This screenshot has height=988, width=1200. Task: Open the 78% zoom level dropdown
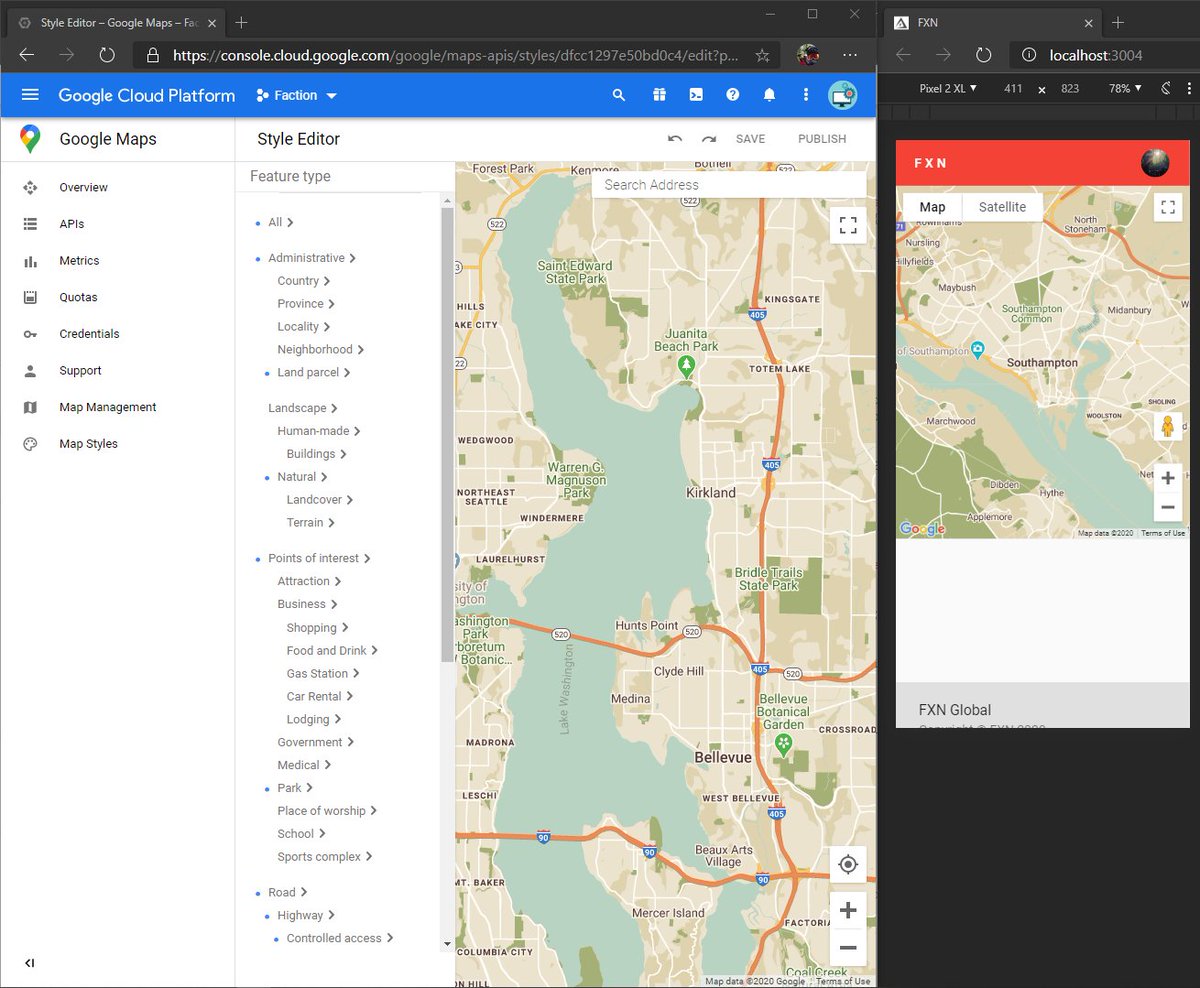pos(1125,88)
